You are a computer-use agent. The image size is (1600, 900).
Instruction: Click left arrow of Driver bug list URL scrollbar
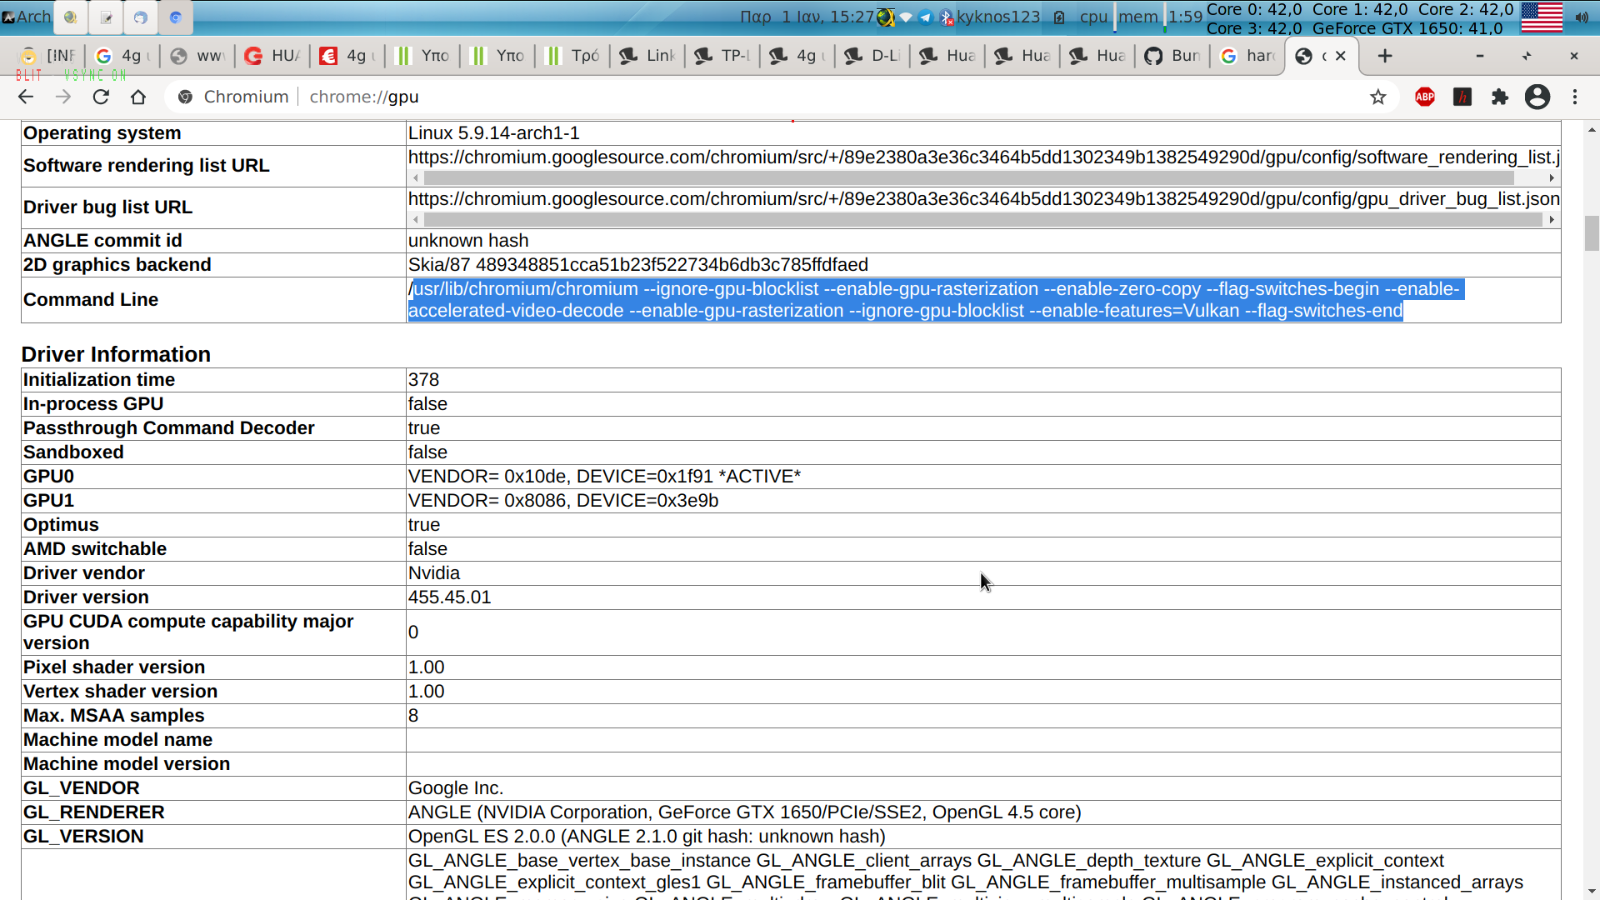pos(416,220)
